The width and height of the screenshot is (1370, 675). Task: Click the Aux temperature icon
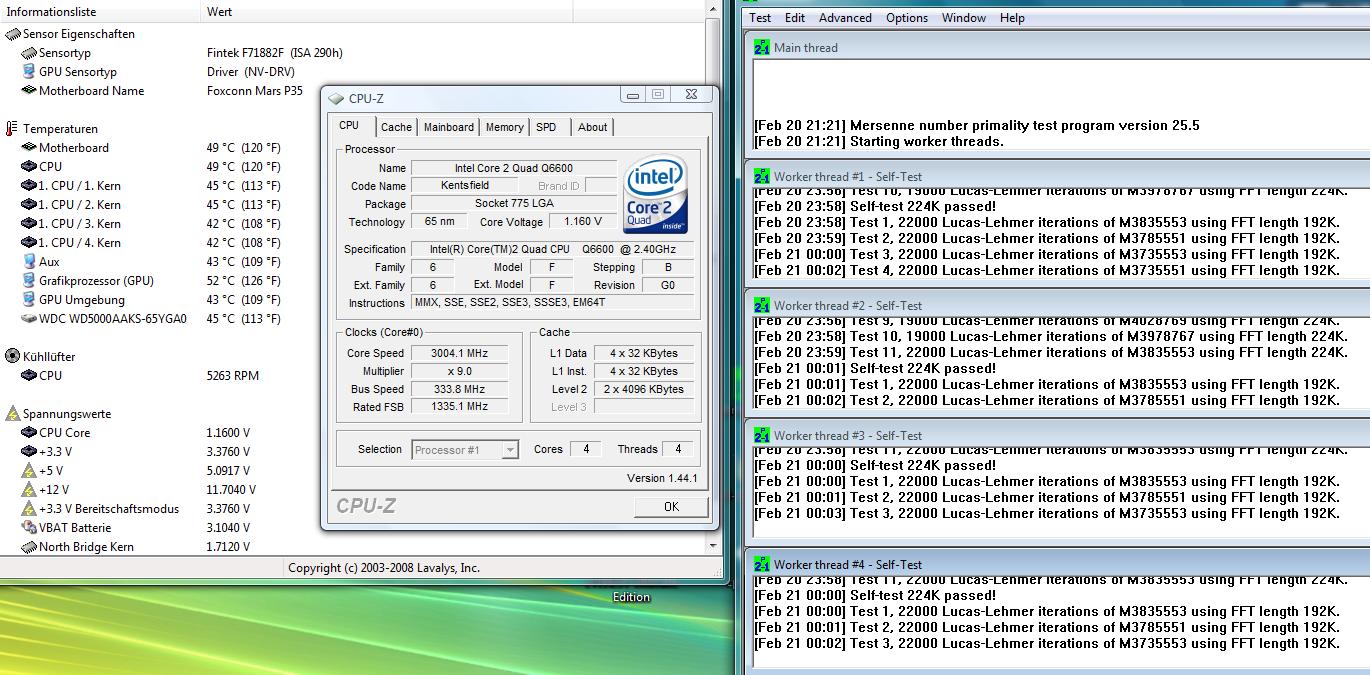pos(29,262)
